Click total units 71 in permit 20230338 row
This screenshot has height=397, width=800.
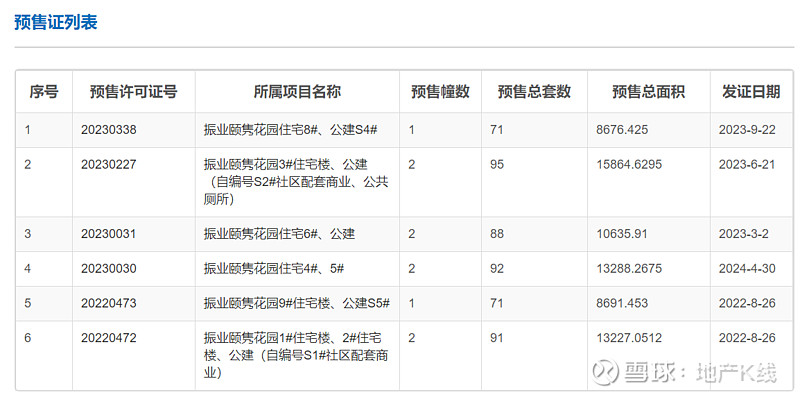point(496,130)
